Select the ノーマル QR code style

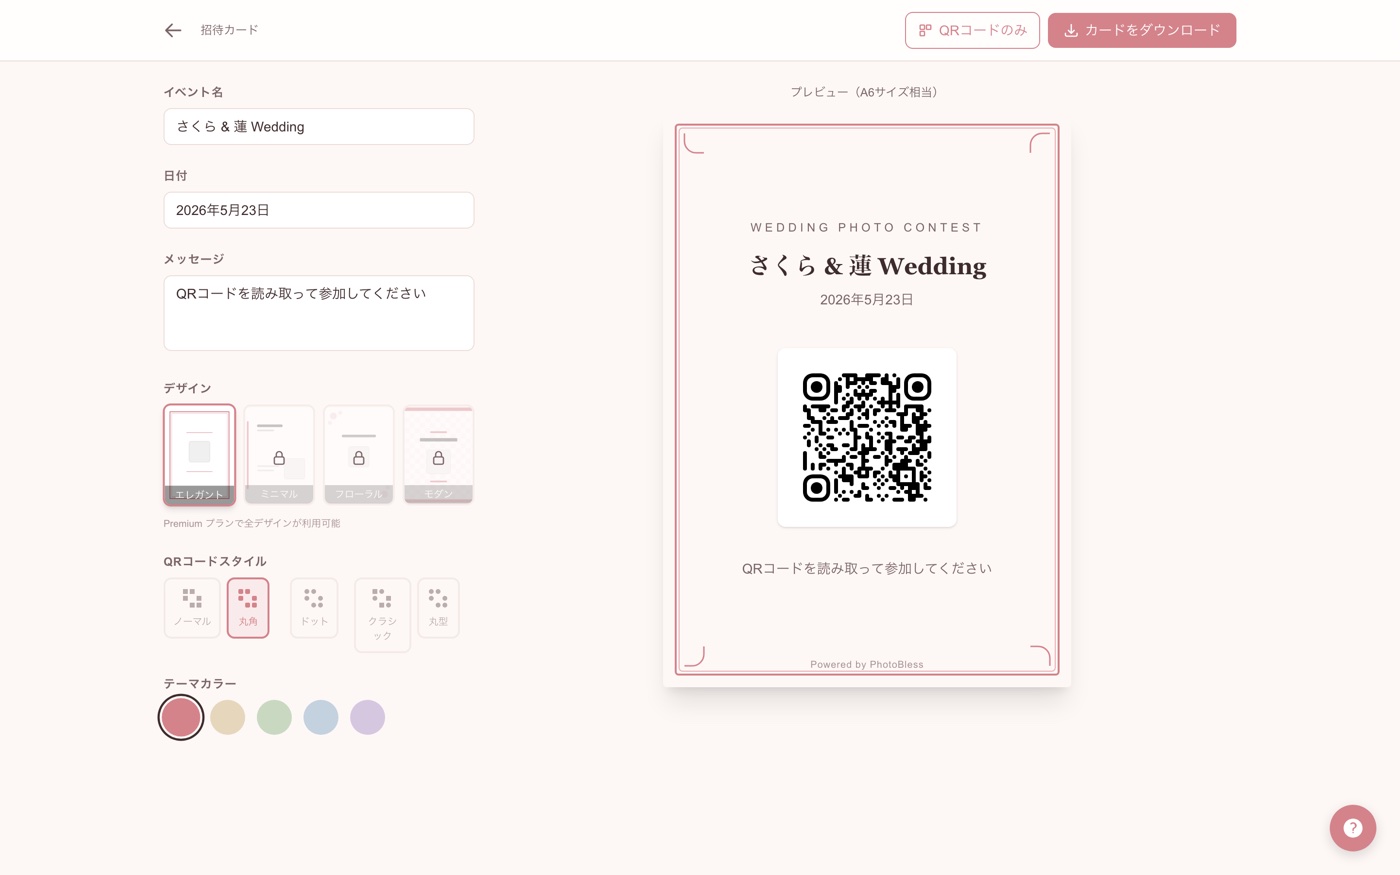(192, 607)
